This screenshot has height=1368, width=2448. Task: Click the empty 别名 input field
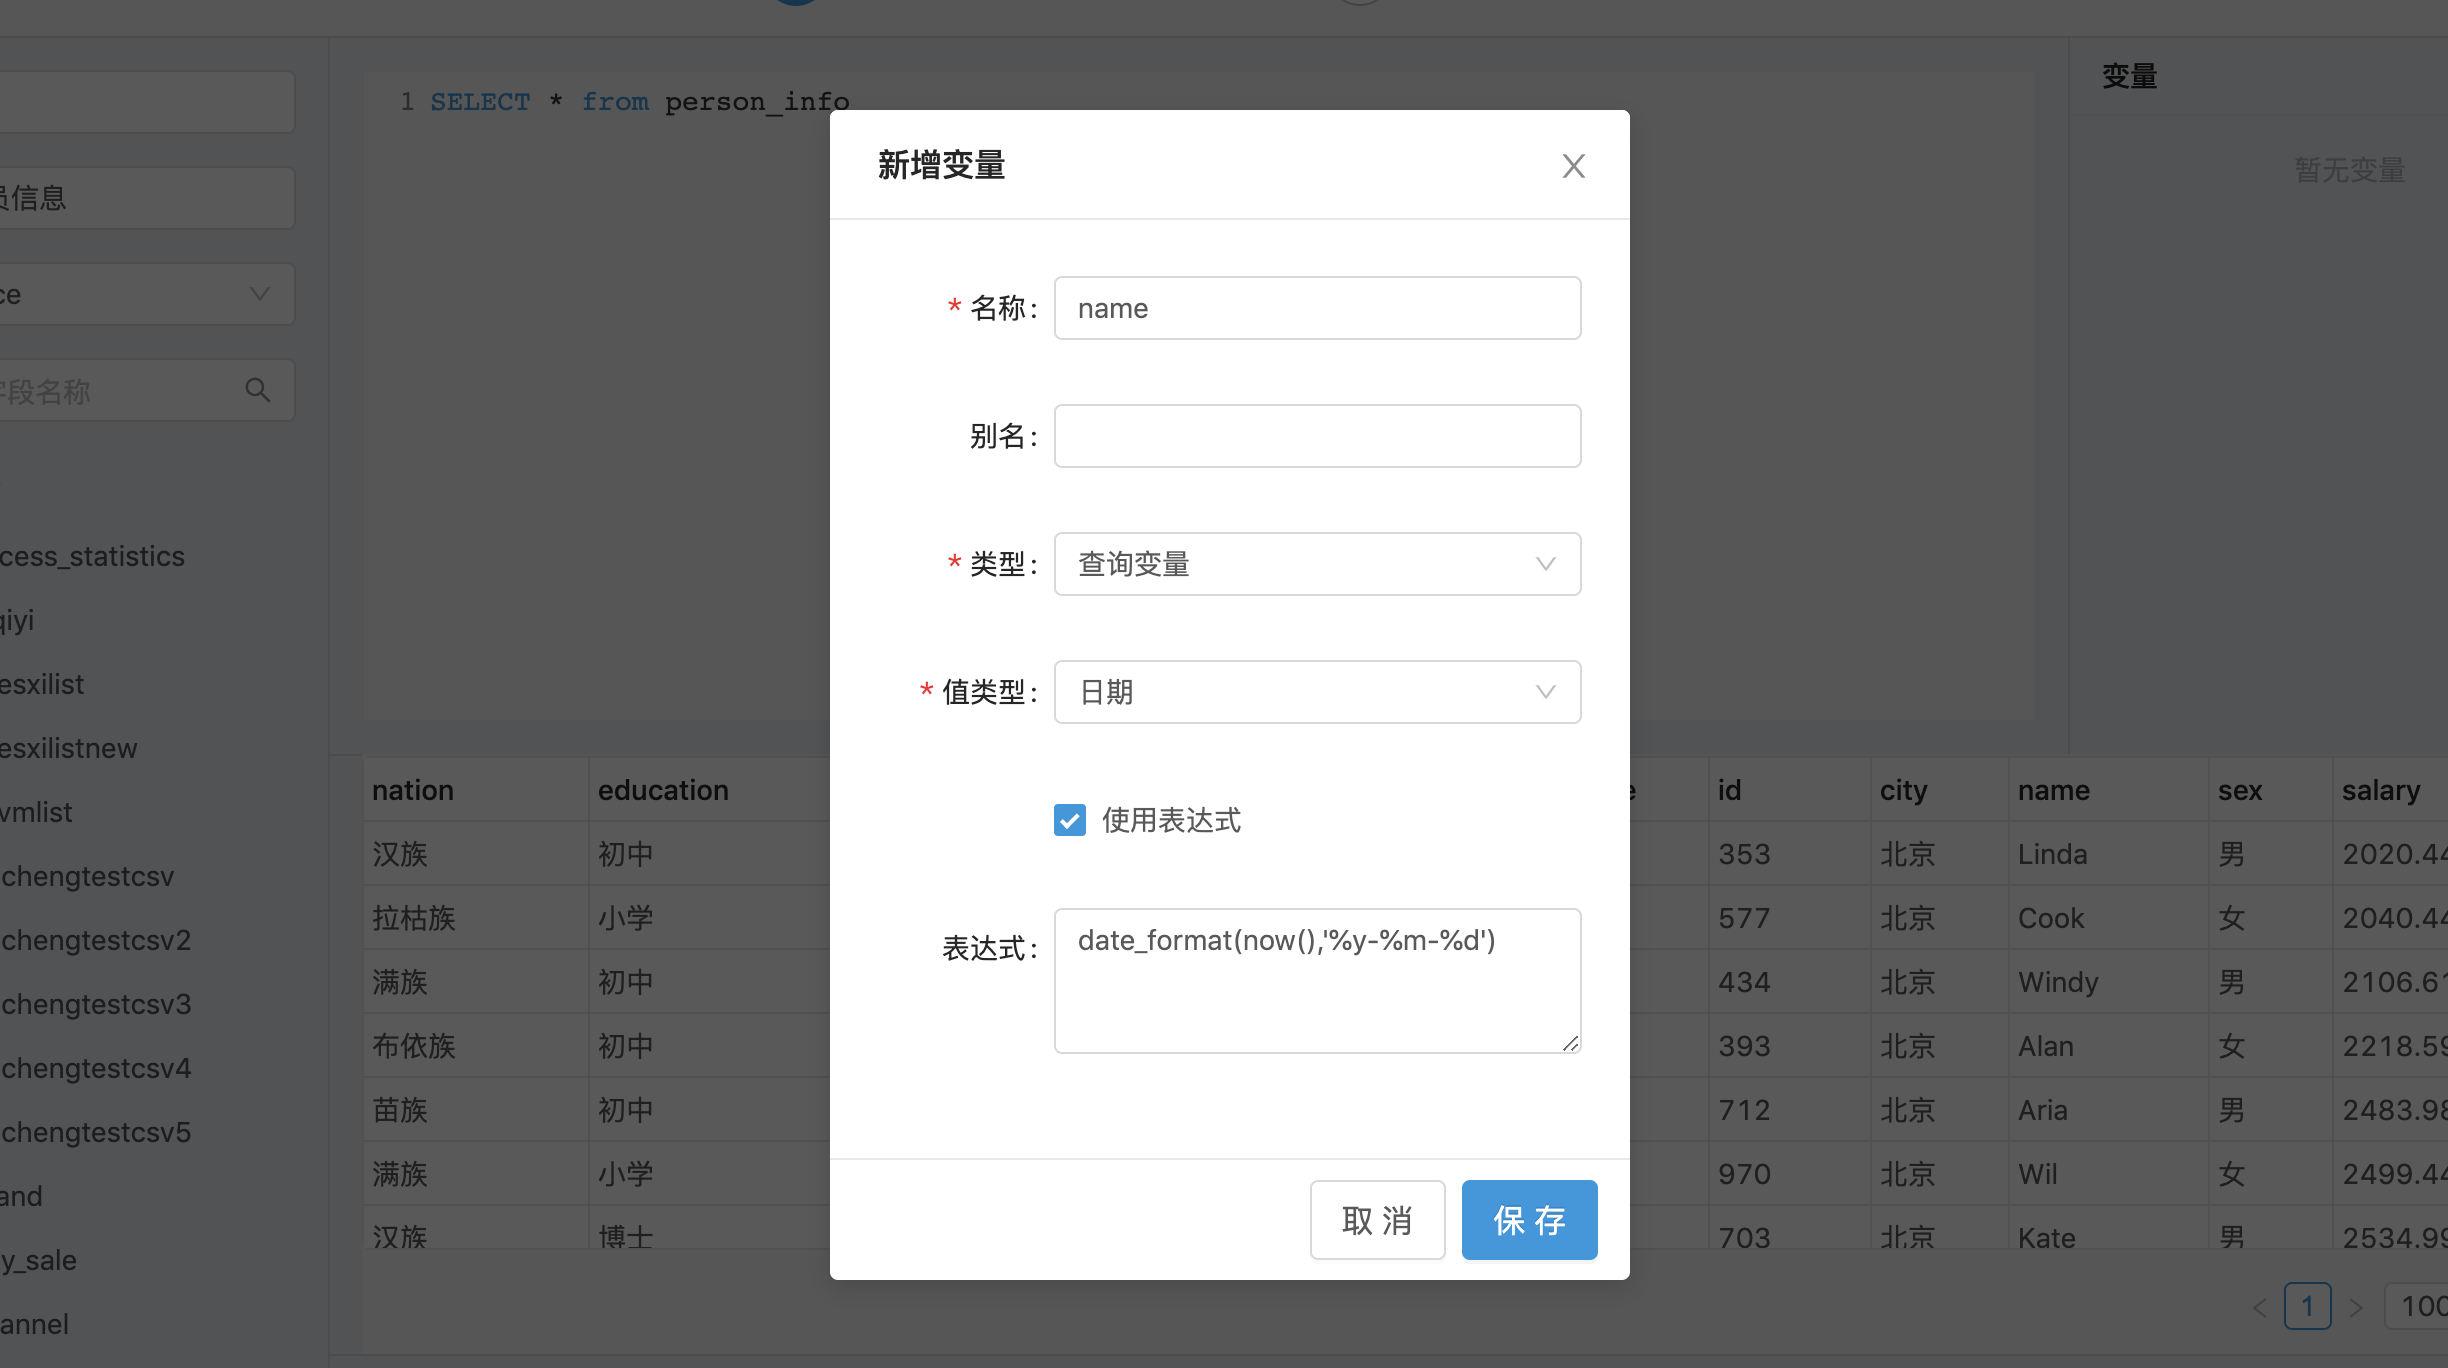pos(1317,436)
